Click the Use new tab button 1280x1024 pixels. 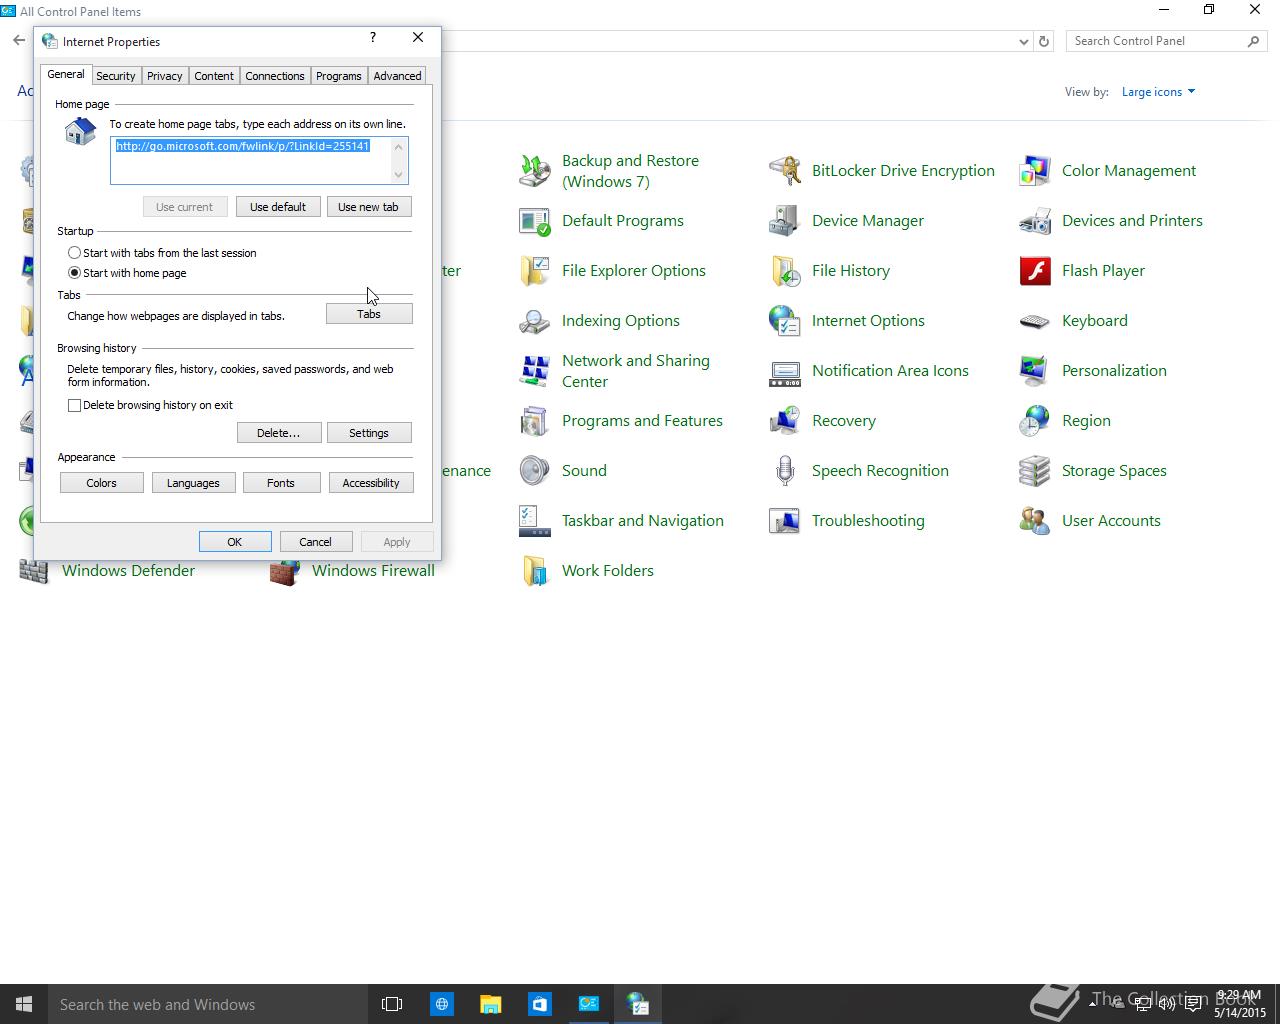[368, 207]
